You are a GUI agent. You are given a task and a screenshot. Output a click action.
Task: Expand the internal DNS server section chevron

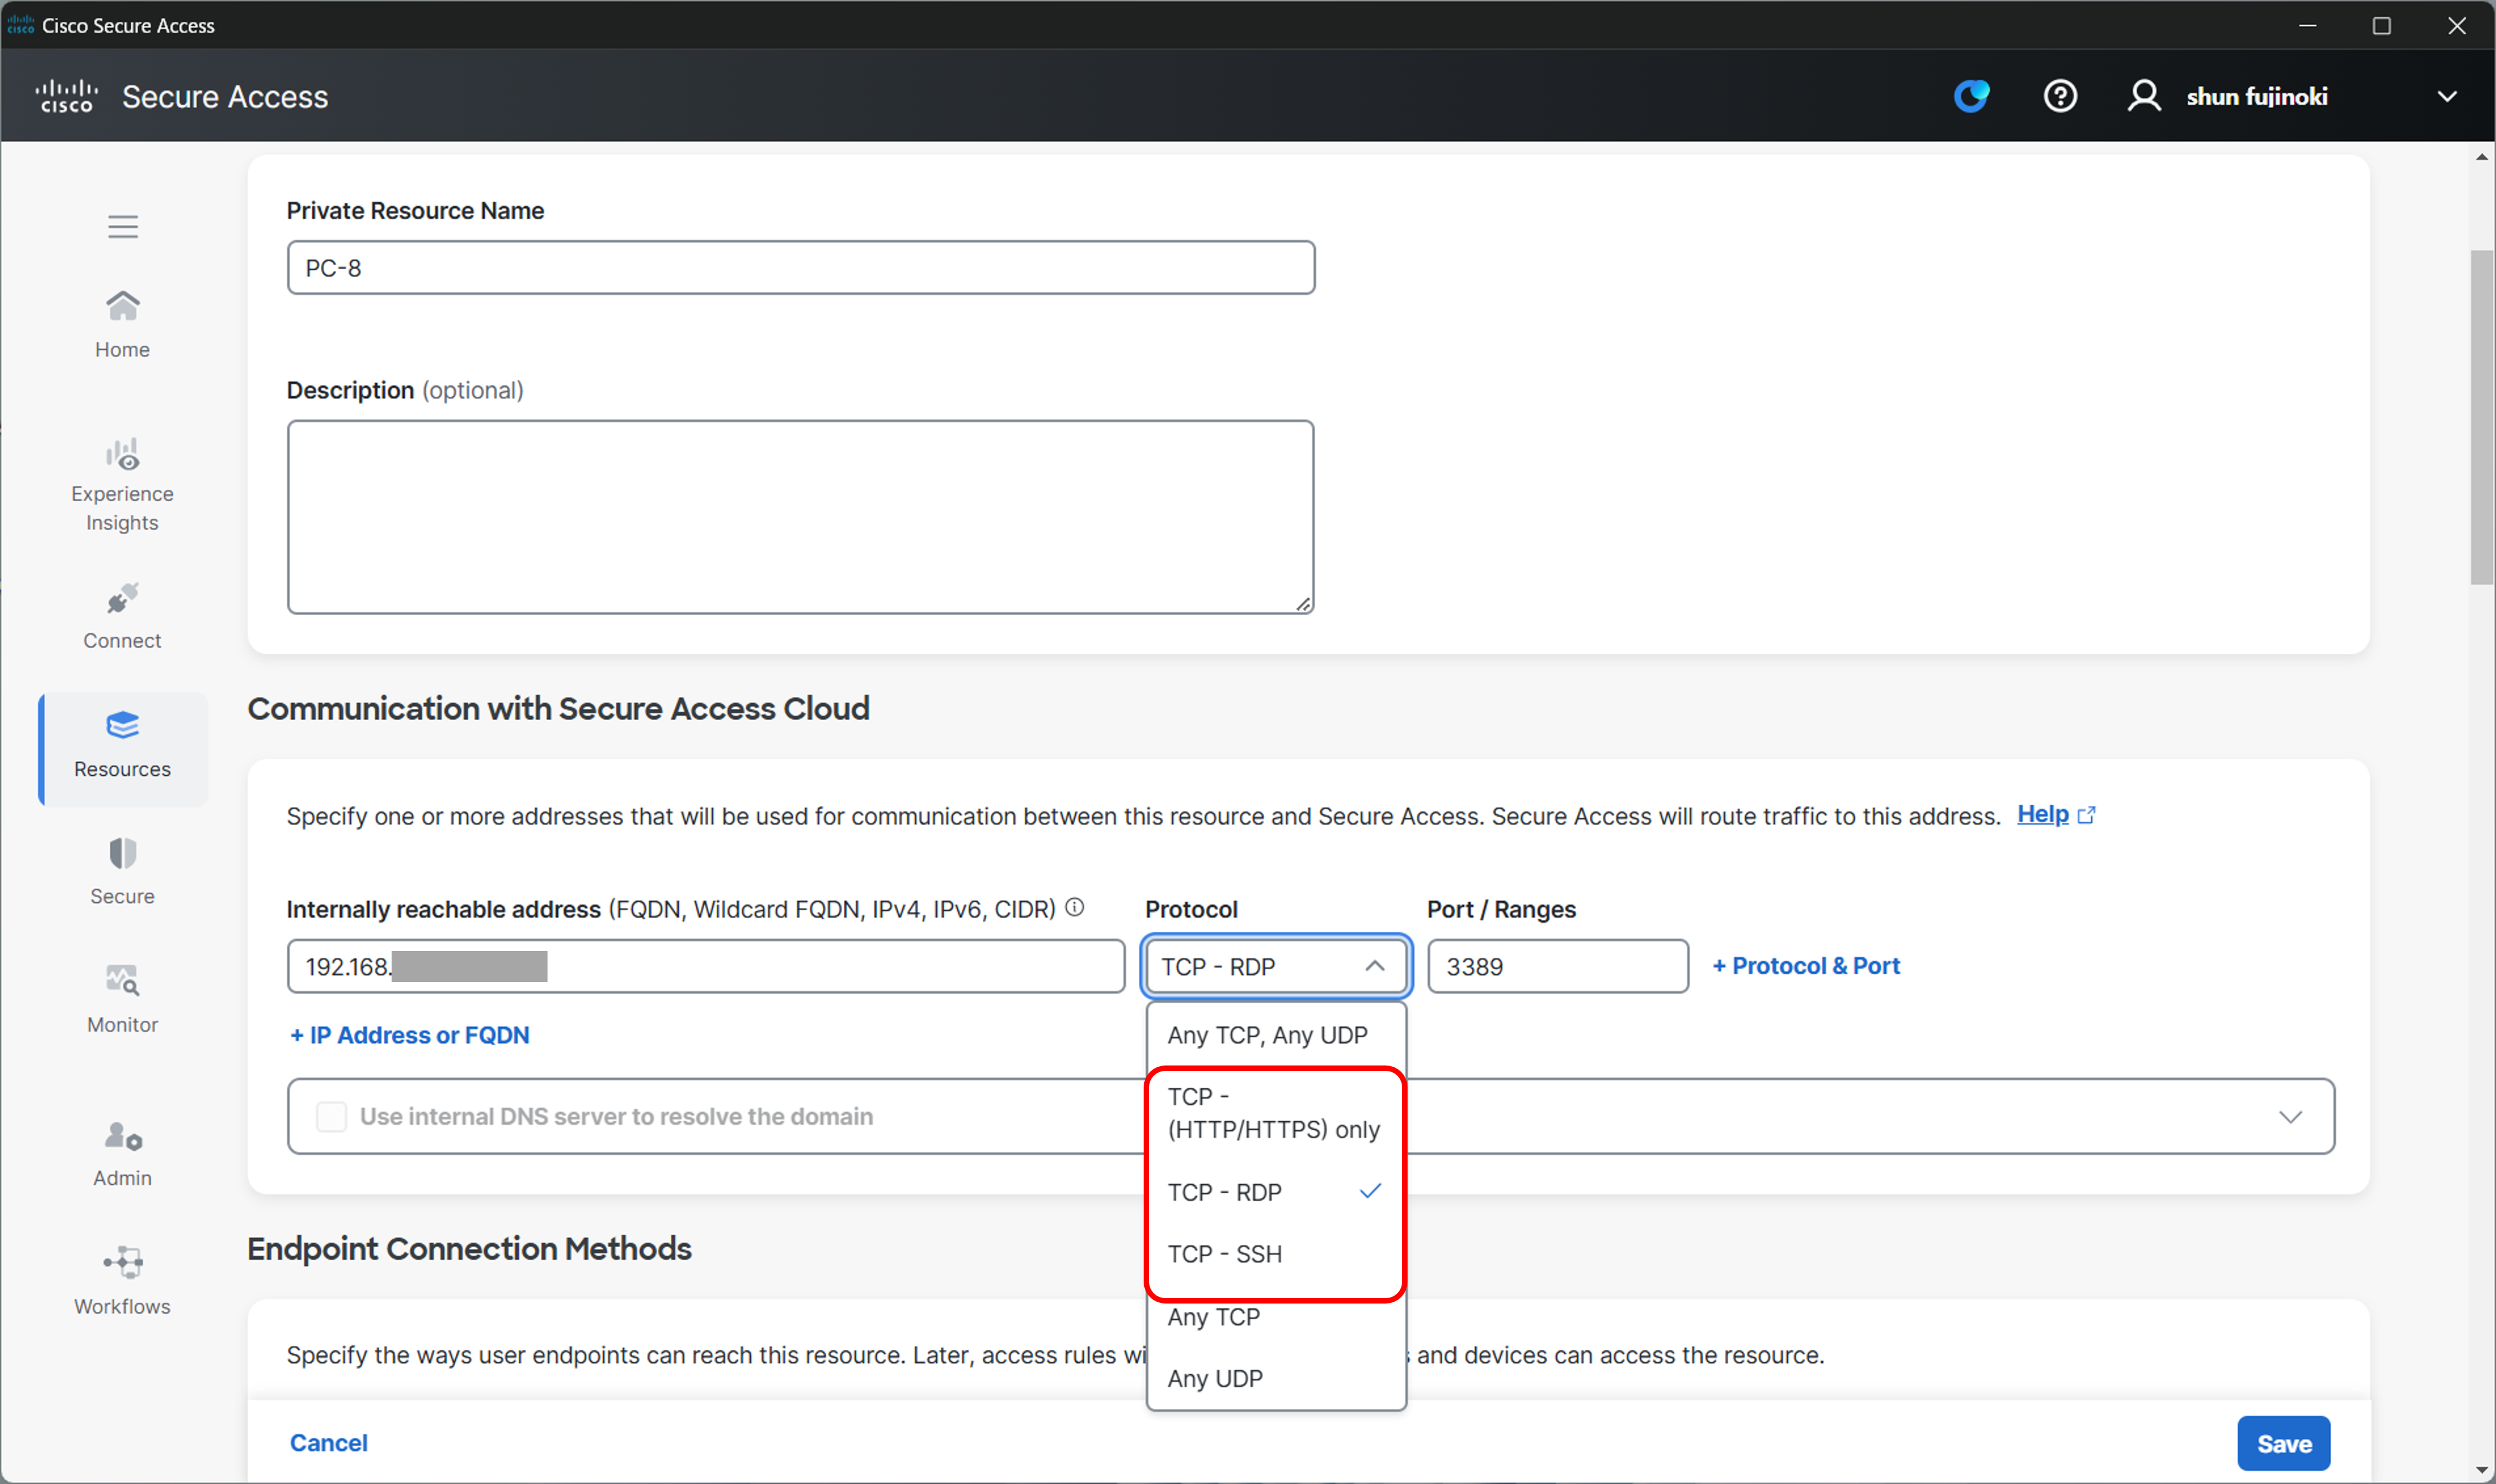pyautogui.click(x=2290, y=1116)
